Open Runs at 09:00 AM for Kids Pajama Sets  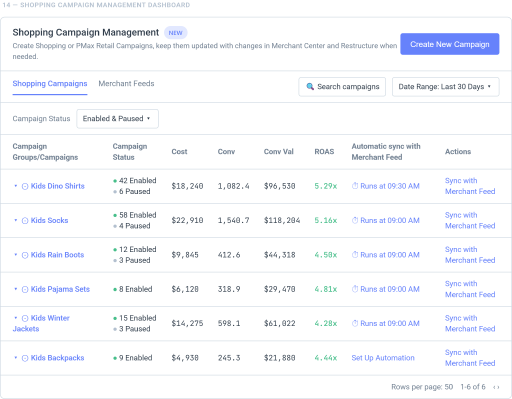390,289
